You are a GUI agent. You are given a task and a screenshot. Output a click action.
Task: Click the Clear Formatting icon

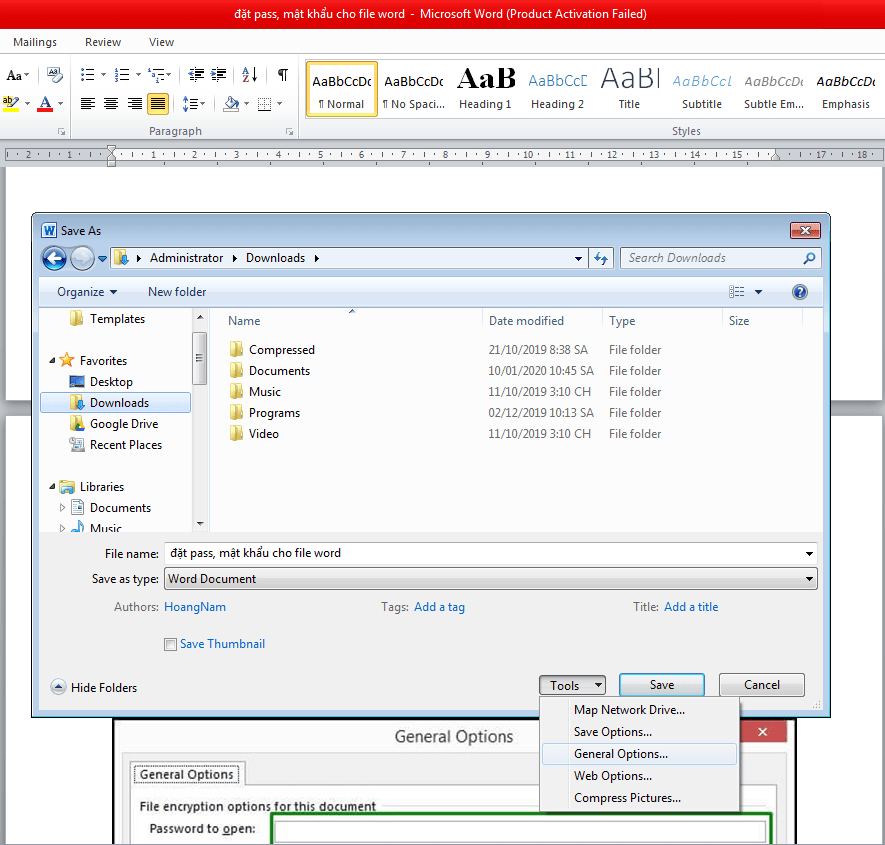coord(54,75)
